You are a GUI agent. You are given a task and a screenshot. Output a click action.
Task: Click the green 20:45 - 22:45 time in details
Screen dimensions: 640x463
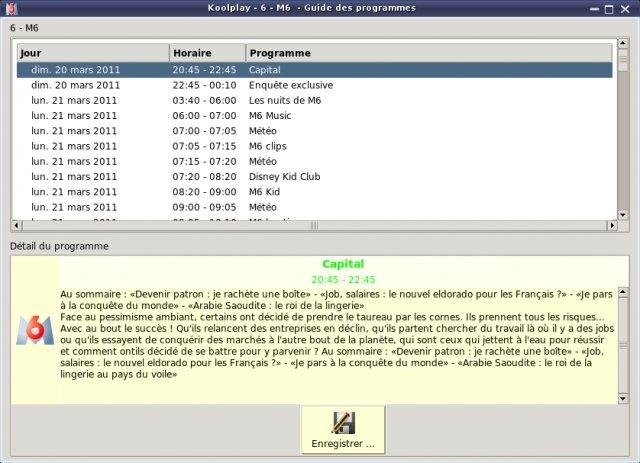coord(343,280)
